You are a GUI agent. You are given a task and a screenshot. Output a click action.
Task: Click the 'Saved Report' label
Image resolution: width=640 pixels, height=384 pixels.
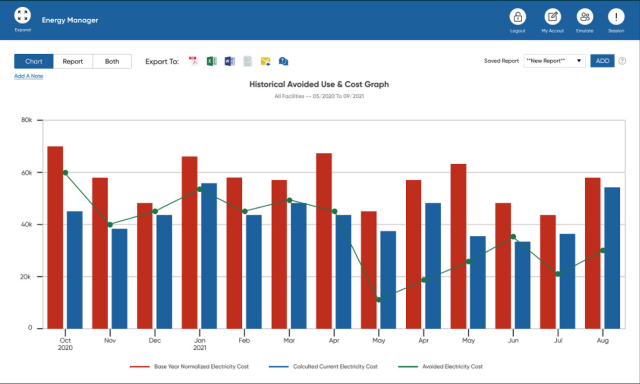click(501, 61)
